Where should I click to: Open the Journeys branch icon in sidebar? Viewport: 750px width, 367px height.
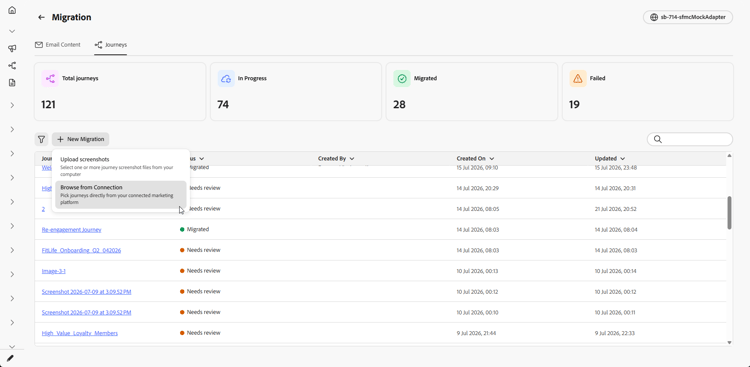tap(12, 66)
